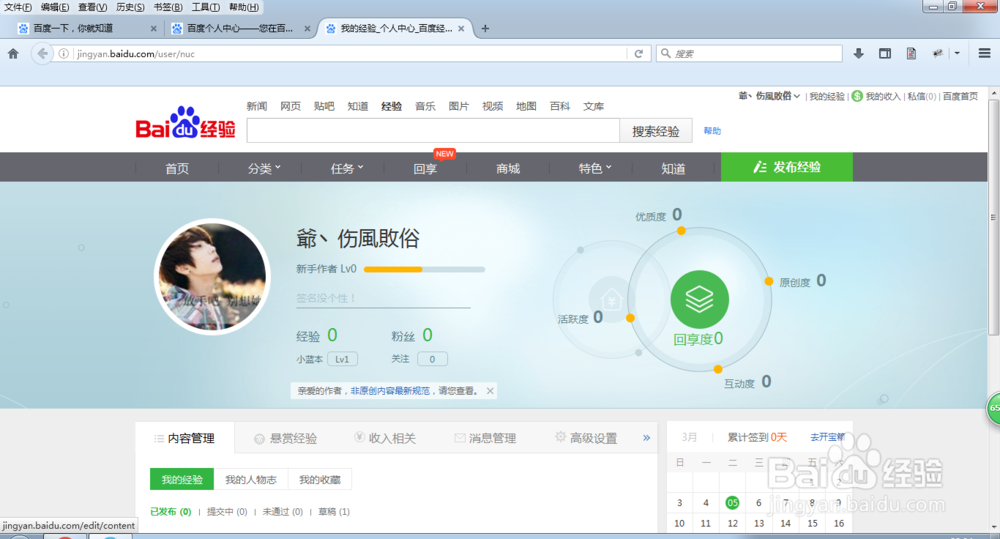
Task: Click the browser URL address field
Action: tap(351, 54)
